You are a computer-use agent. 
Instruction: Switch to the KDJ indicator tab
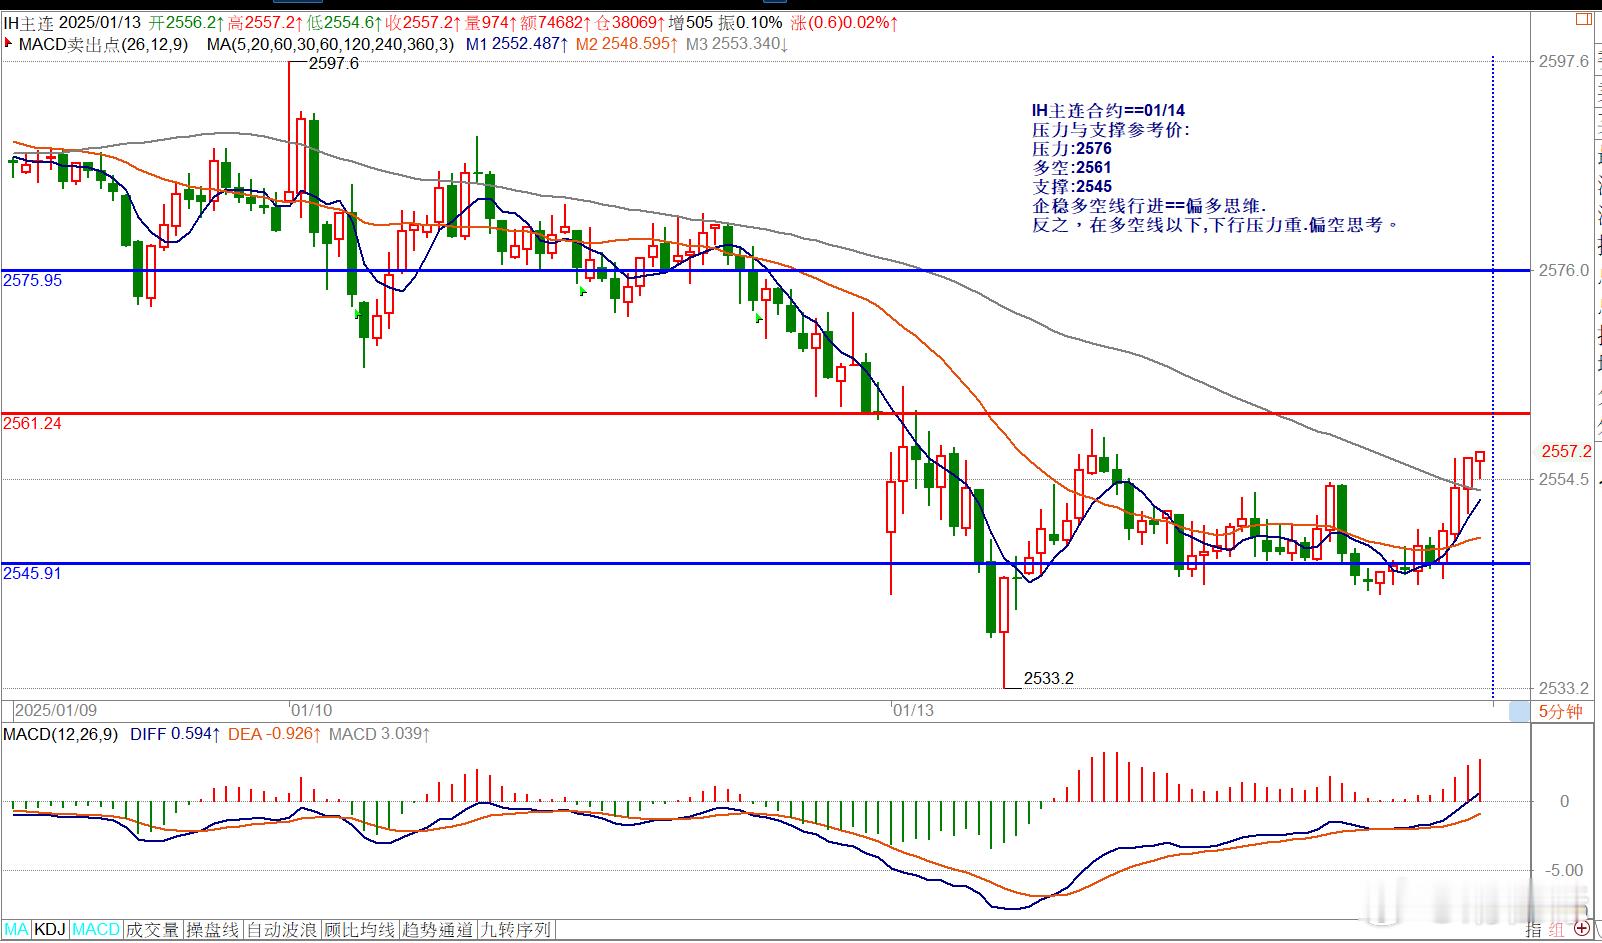click(x=50, y=930)
